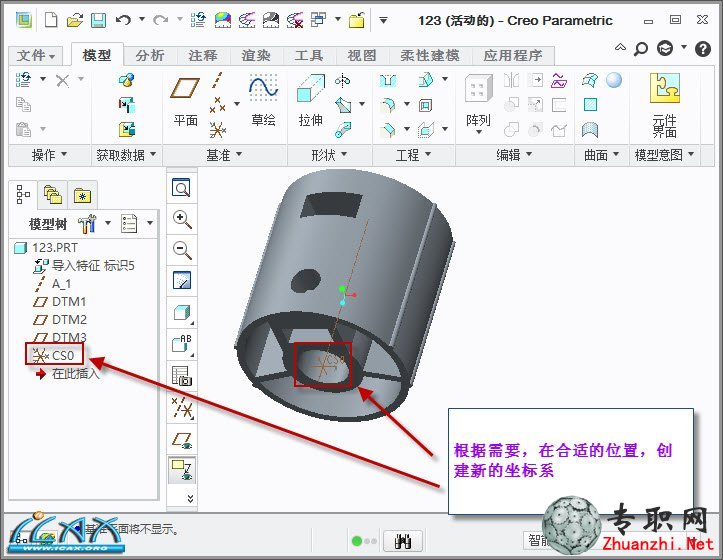The height and width of the screenshot is (560, 723).
Task: Open the Saved Views list icon
Action: click(181, 375)
